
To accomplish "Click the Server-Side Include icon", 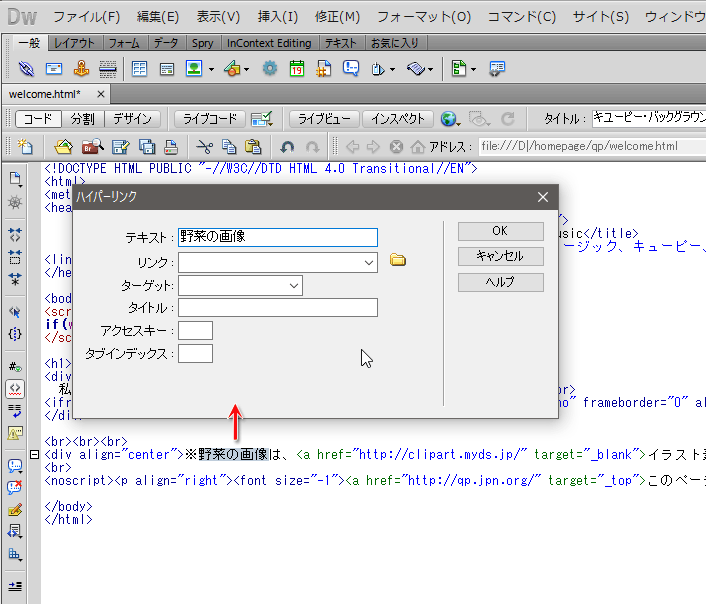I will [324, 68].
